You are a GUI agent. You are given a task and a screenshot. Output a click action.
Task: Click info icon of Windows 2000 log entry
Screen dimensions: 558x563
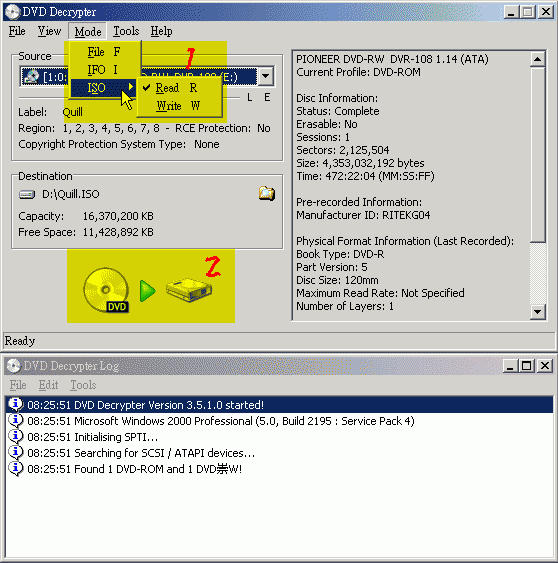pos(15,420)
